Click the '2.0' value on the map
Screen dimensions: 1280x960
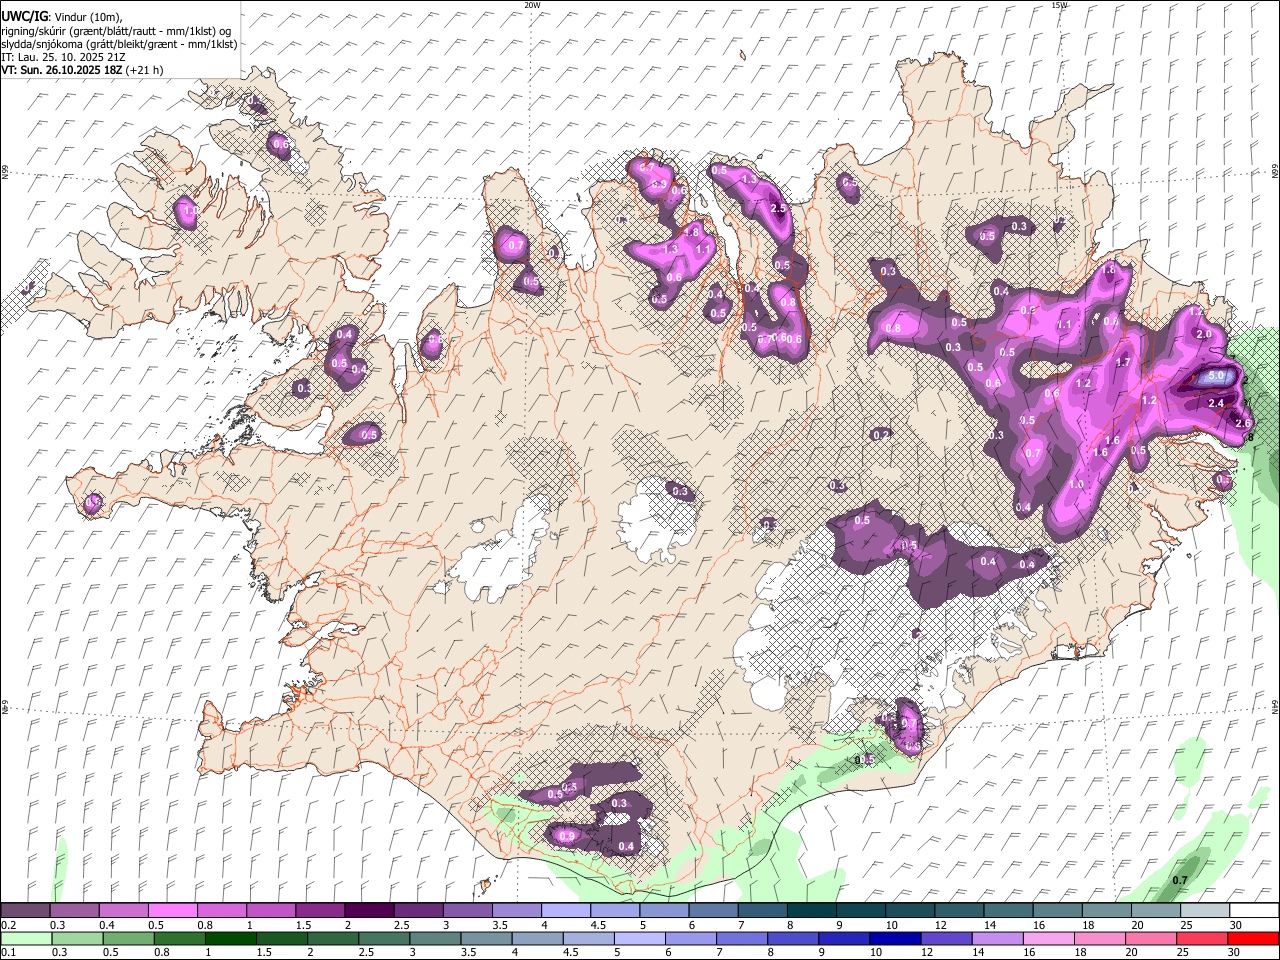(x=1204, y=334)
